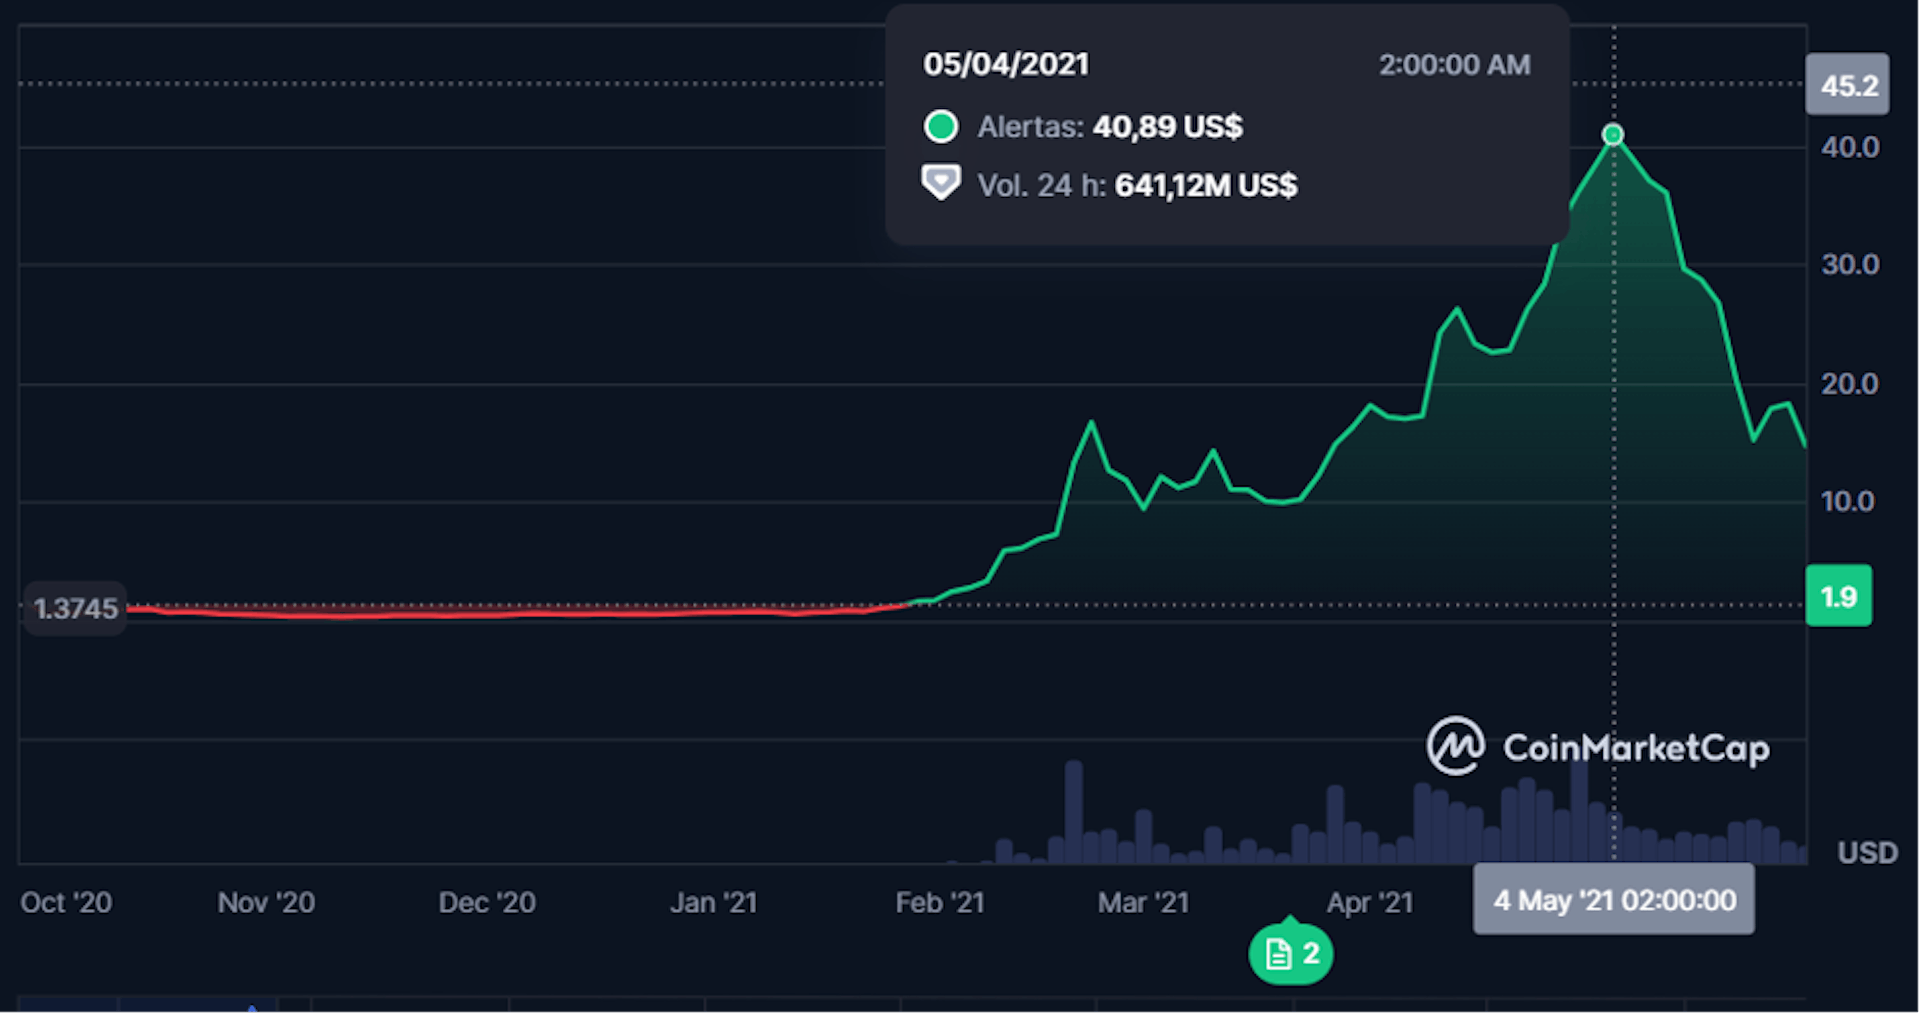This screenshot has width=1920, height=1014.
Task: Click the Mar '21 axis label
Action: click(1143, 902)
